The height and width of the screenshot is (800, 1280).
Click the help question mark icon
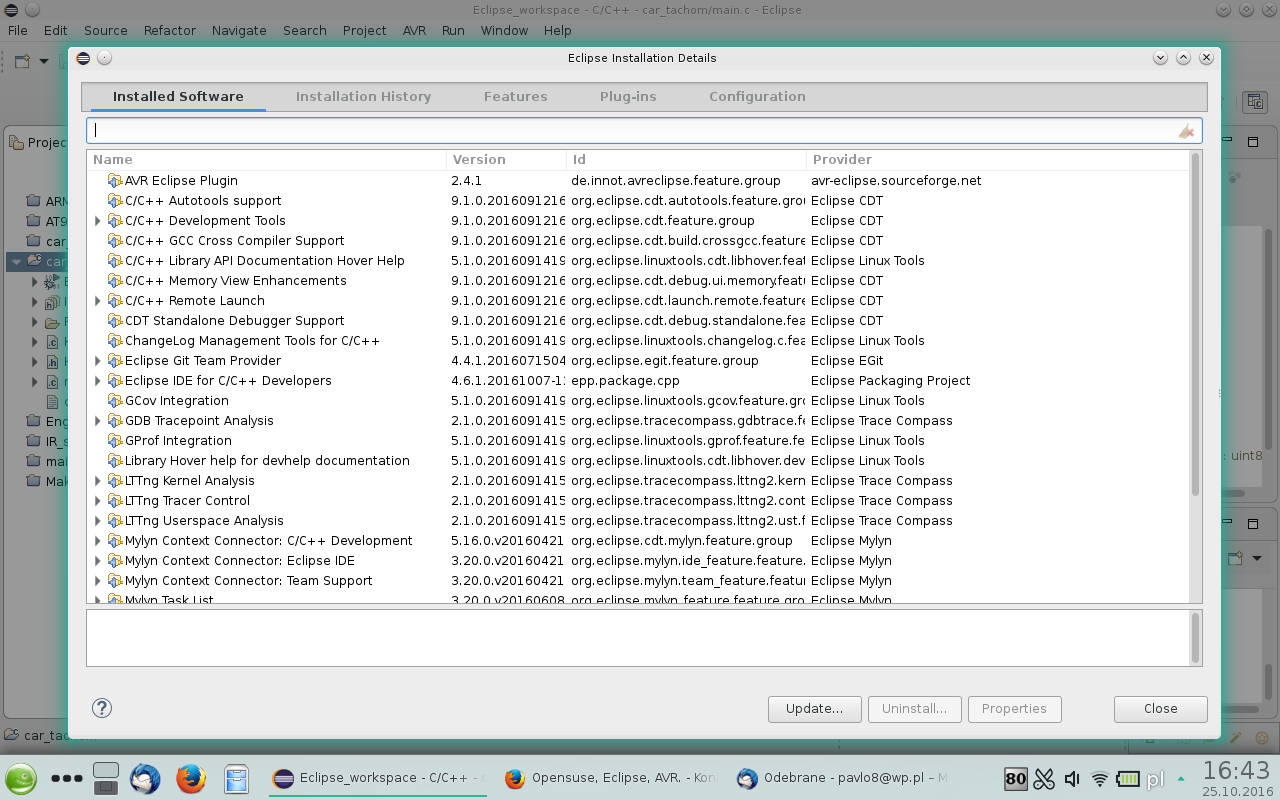pyautogui.click(x=102, y=708)
